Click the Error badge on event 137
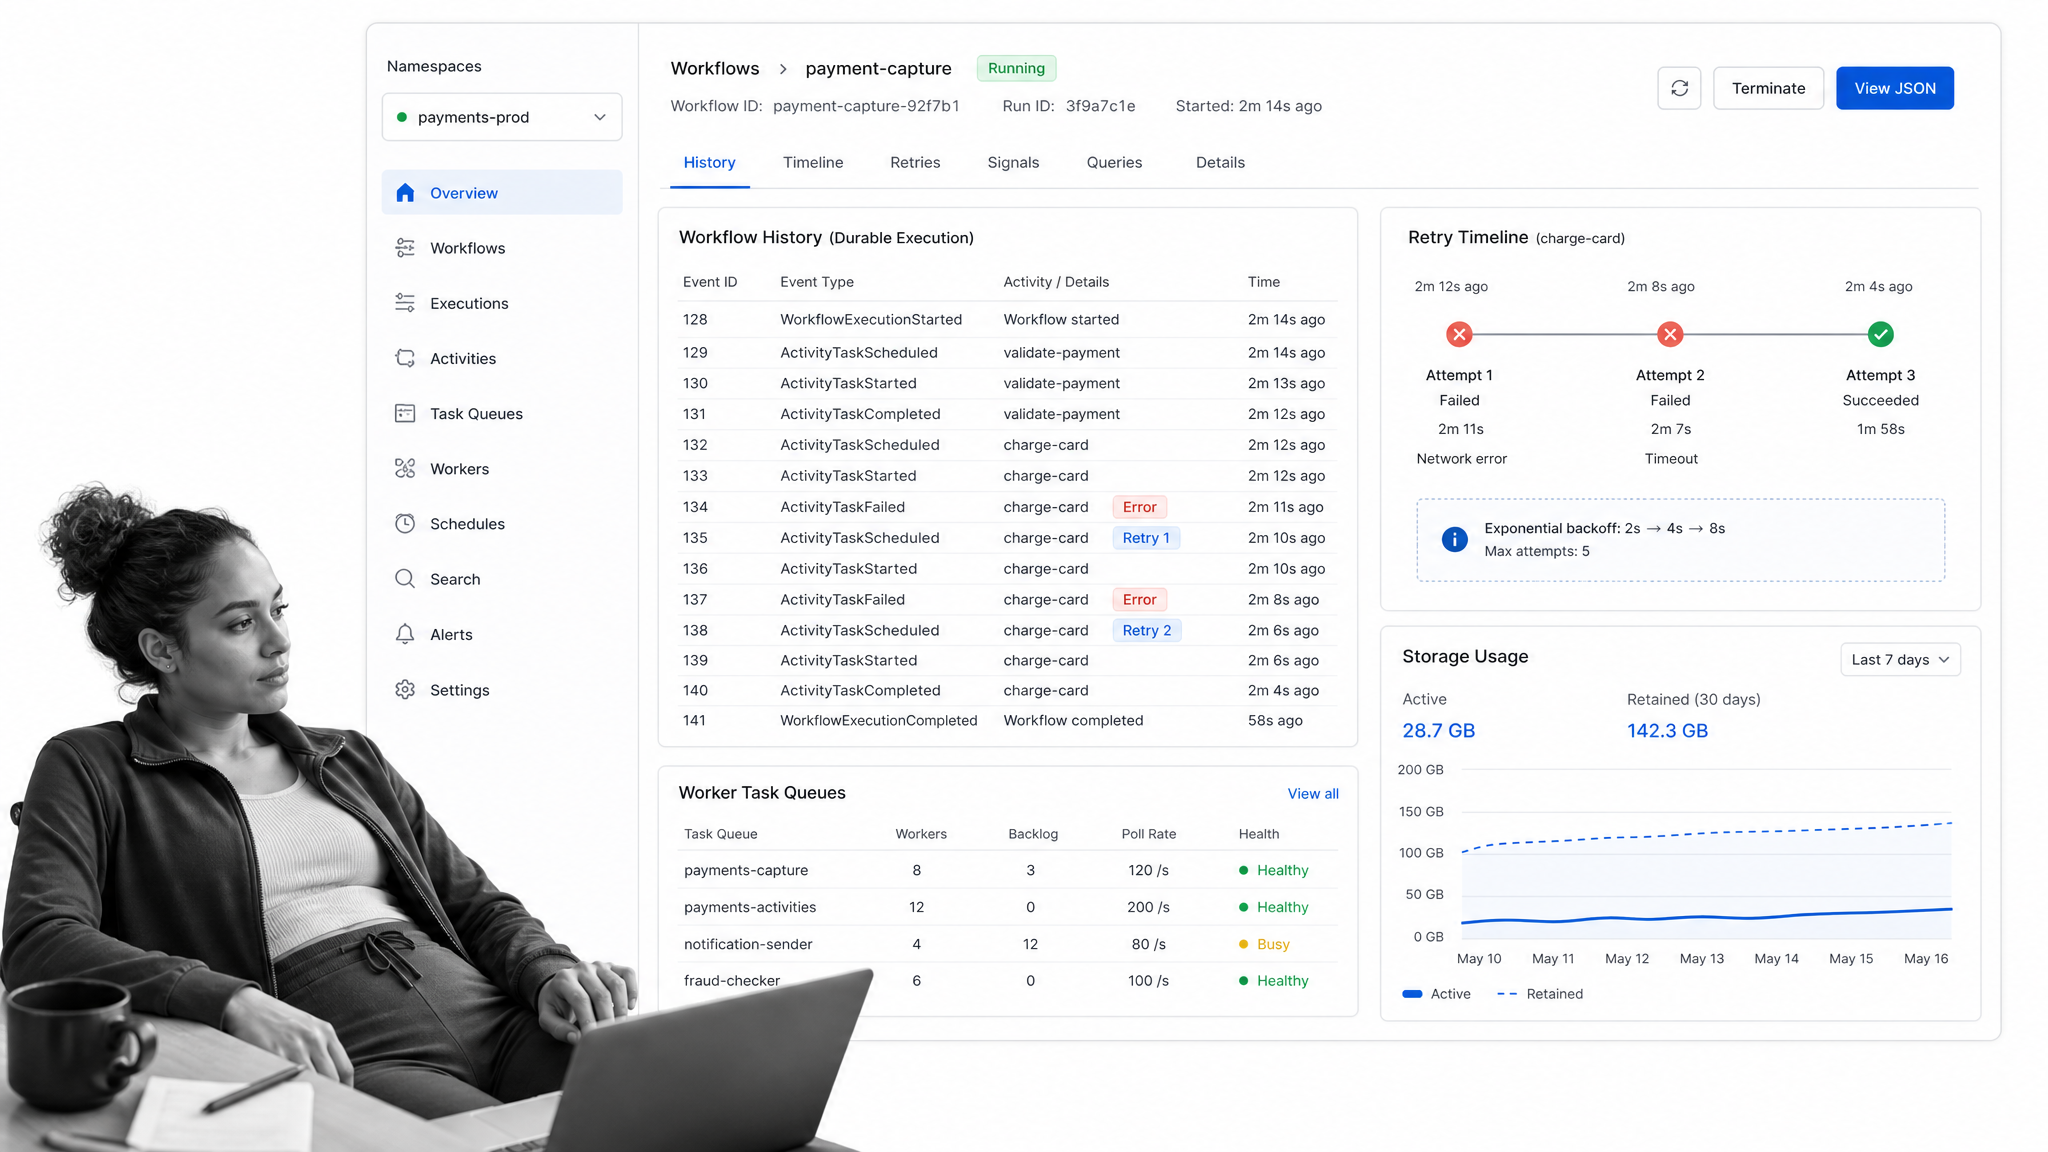 tap(1139, 600)
